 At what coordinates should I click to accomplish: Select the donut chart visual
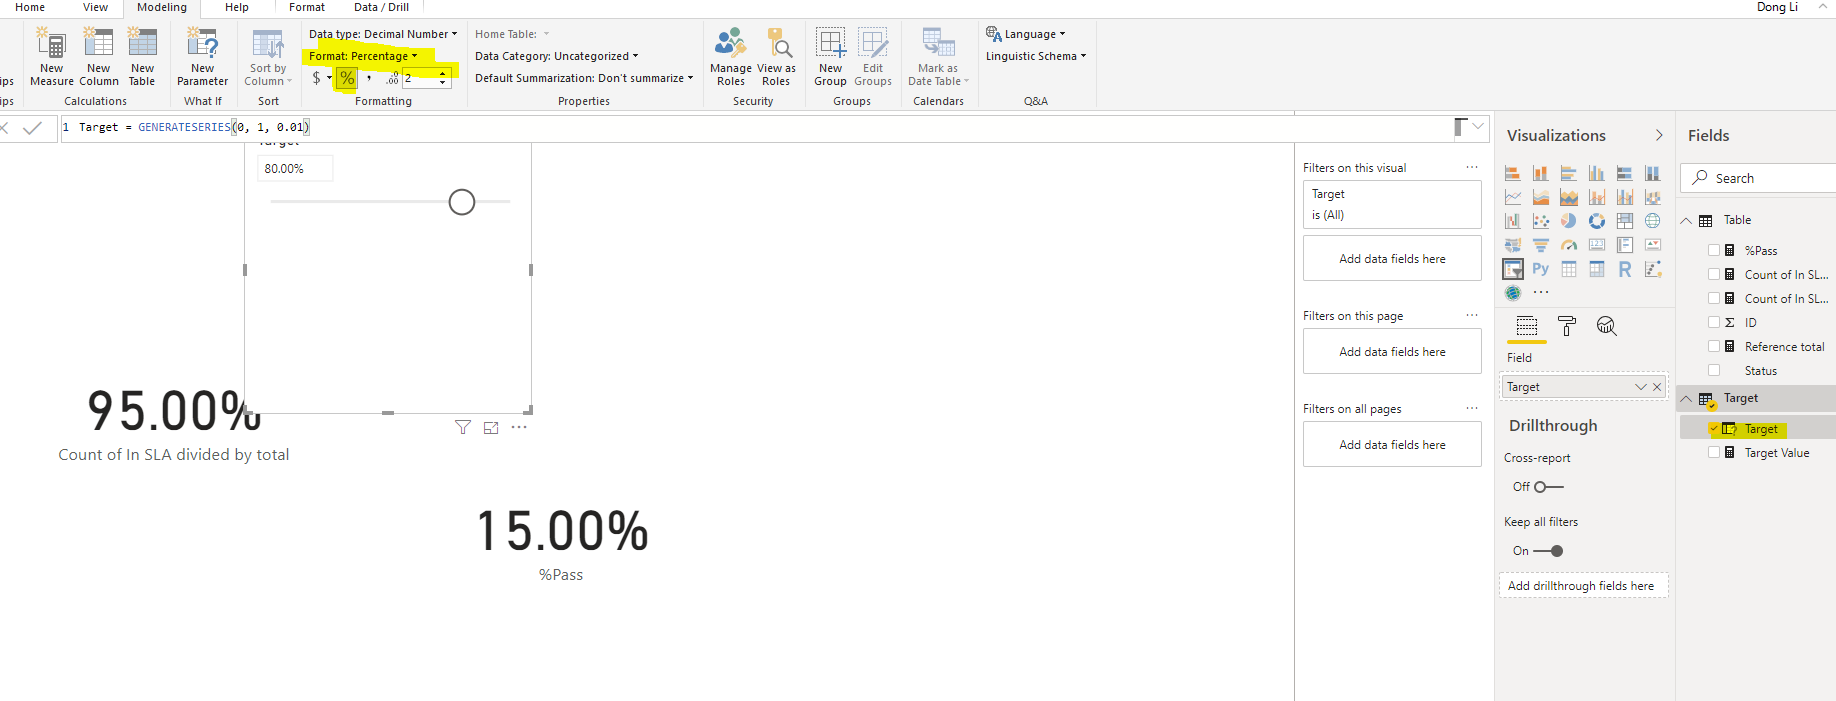tap(1596, 221)
